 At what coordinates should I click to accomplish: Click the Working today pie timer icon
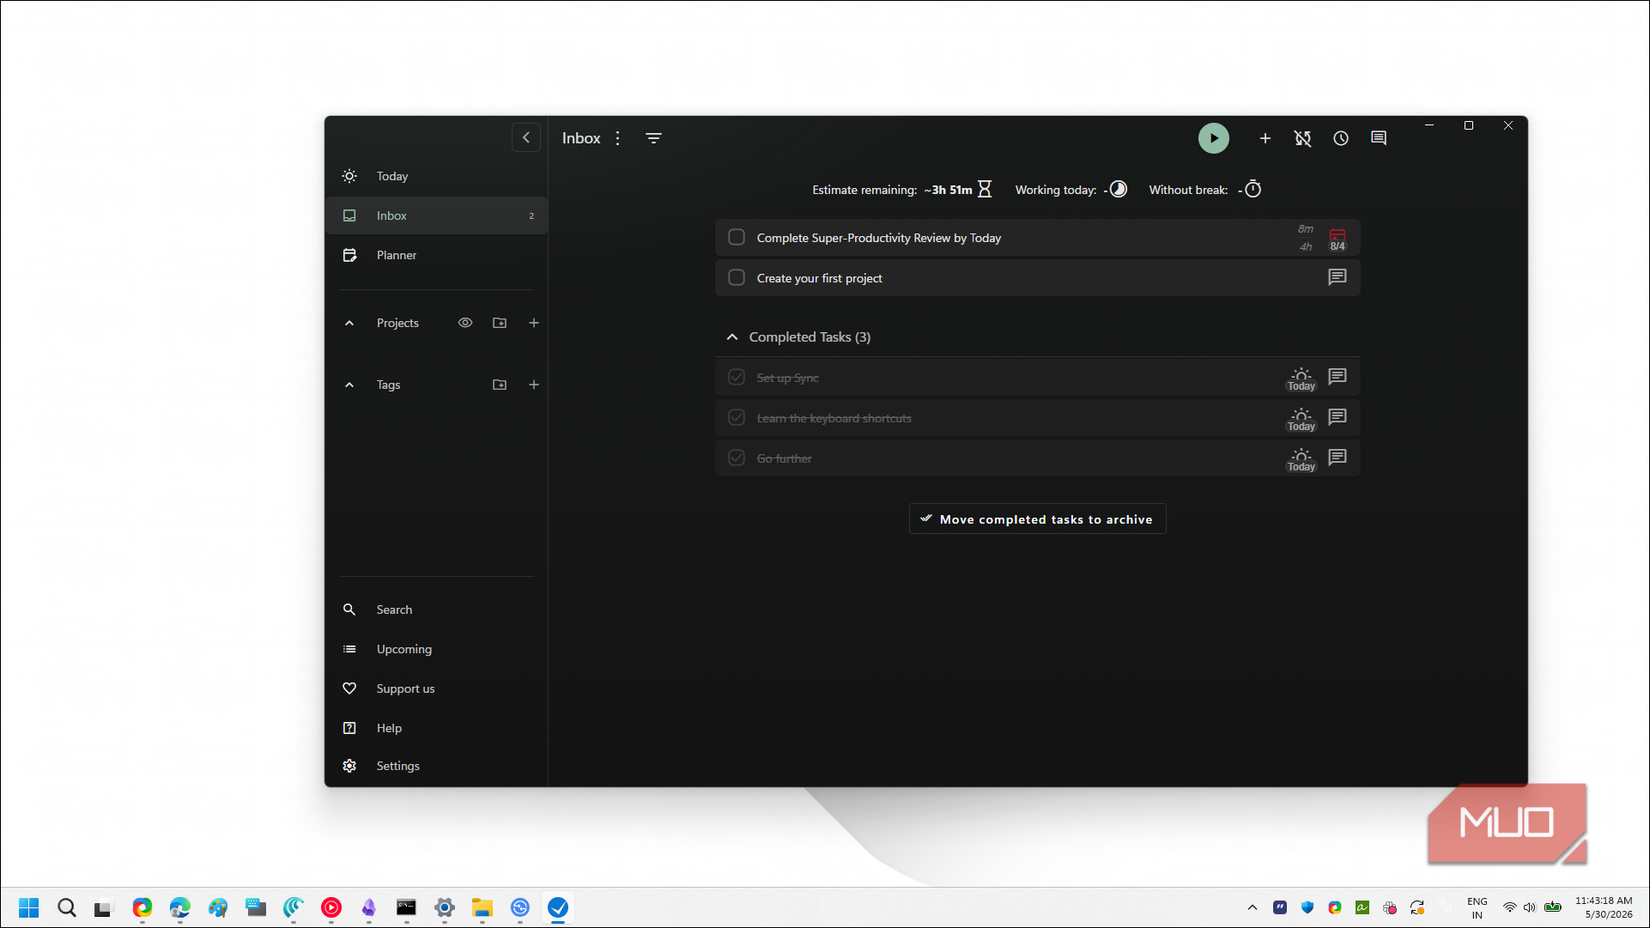[x=1118, y=189]
